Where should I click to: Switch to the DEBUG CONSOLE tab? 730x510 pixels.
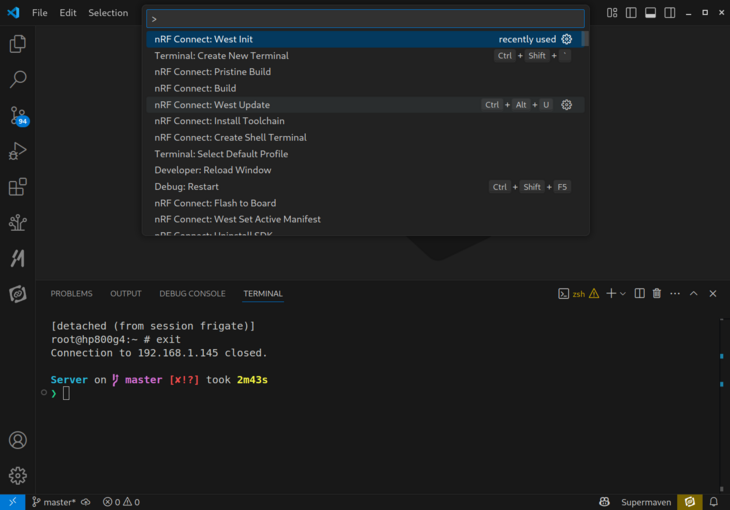tap(192, 293)
